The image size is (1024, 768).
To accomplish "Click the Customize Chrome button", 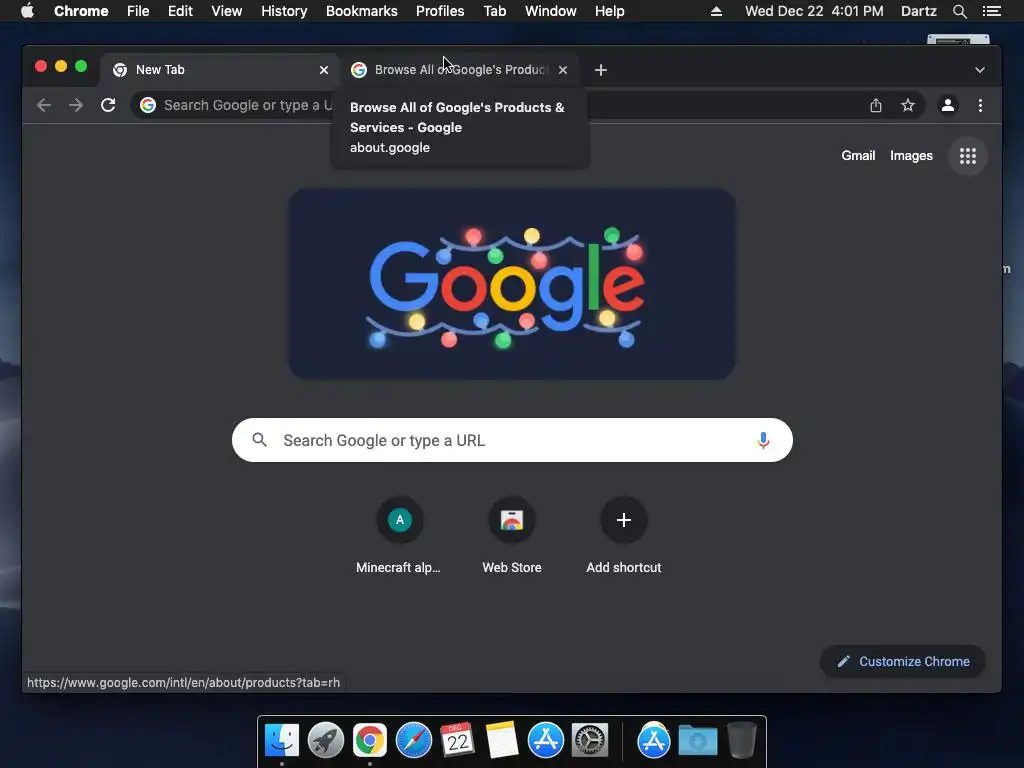I will pyautogui.click(x=903, y=662).
